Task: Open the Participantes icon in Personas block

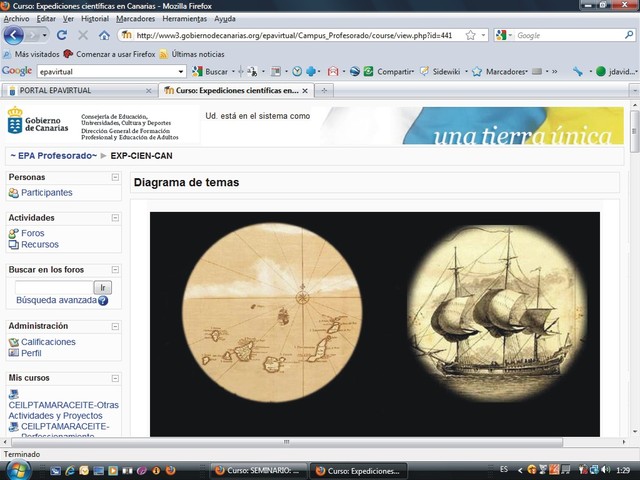Action: pos(13,193)
